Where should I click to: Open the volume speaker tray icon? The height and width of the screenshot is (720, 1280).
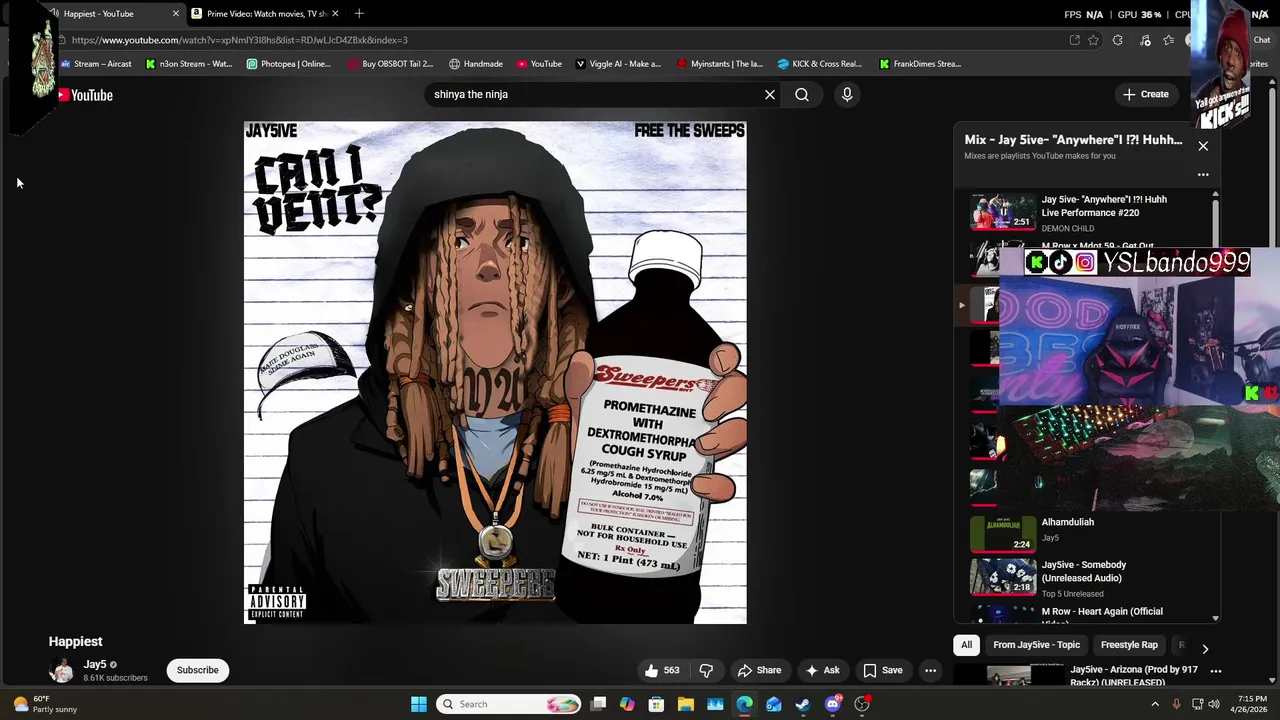tap(1214, 704)
